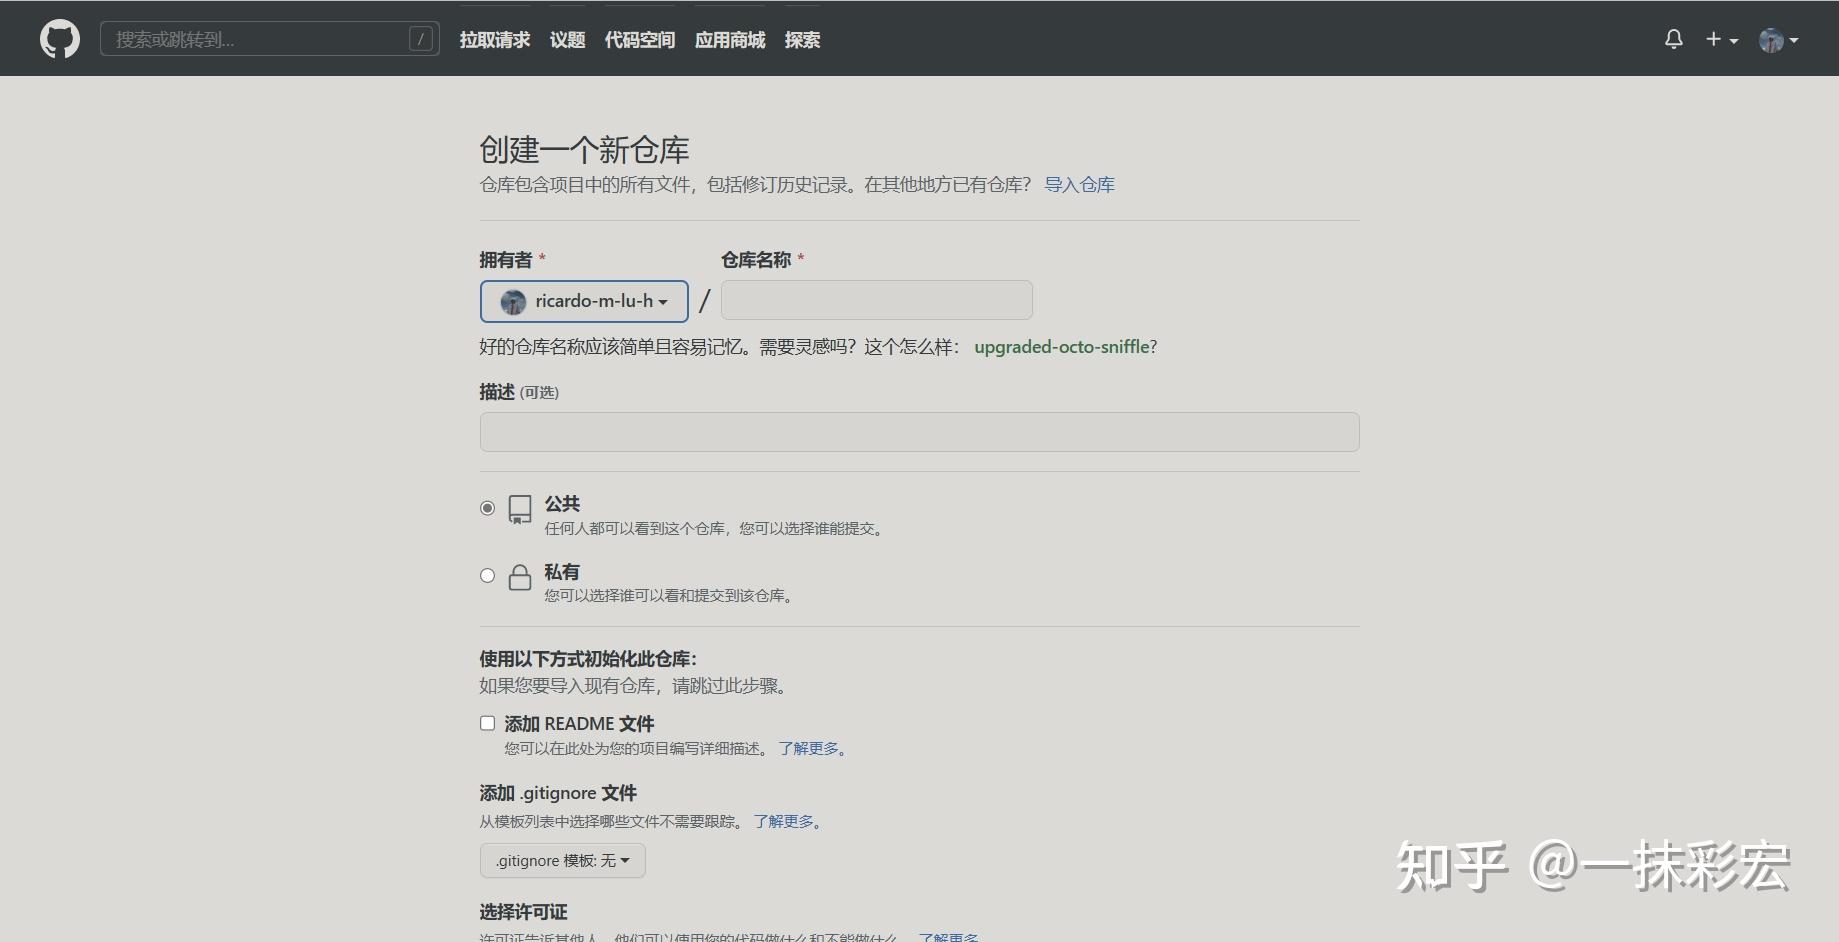Open the notifications bell
This screenshot has width=1839, height=942.
click(1673, 38)
